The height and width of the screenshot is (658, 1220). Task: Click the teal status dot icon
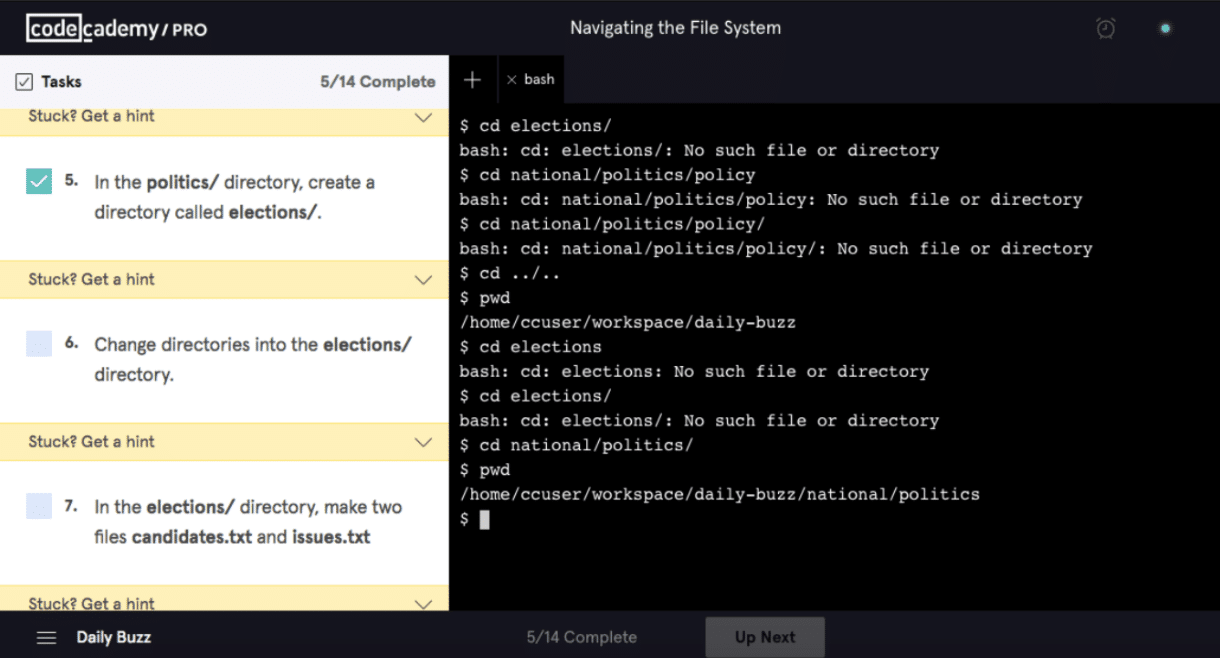(1165, 28)
